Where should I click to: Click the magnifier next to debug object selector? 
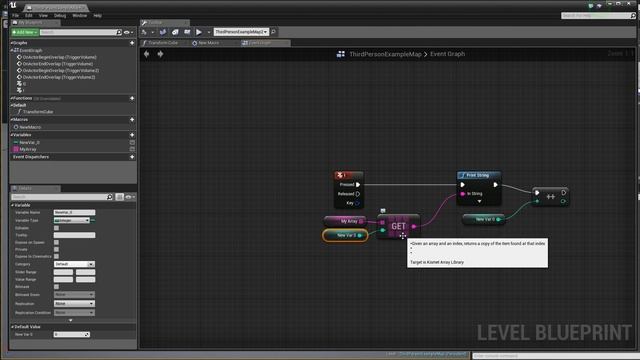pyautogui.click(x=273, y=32)
